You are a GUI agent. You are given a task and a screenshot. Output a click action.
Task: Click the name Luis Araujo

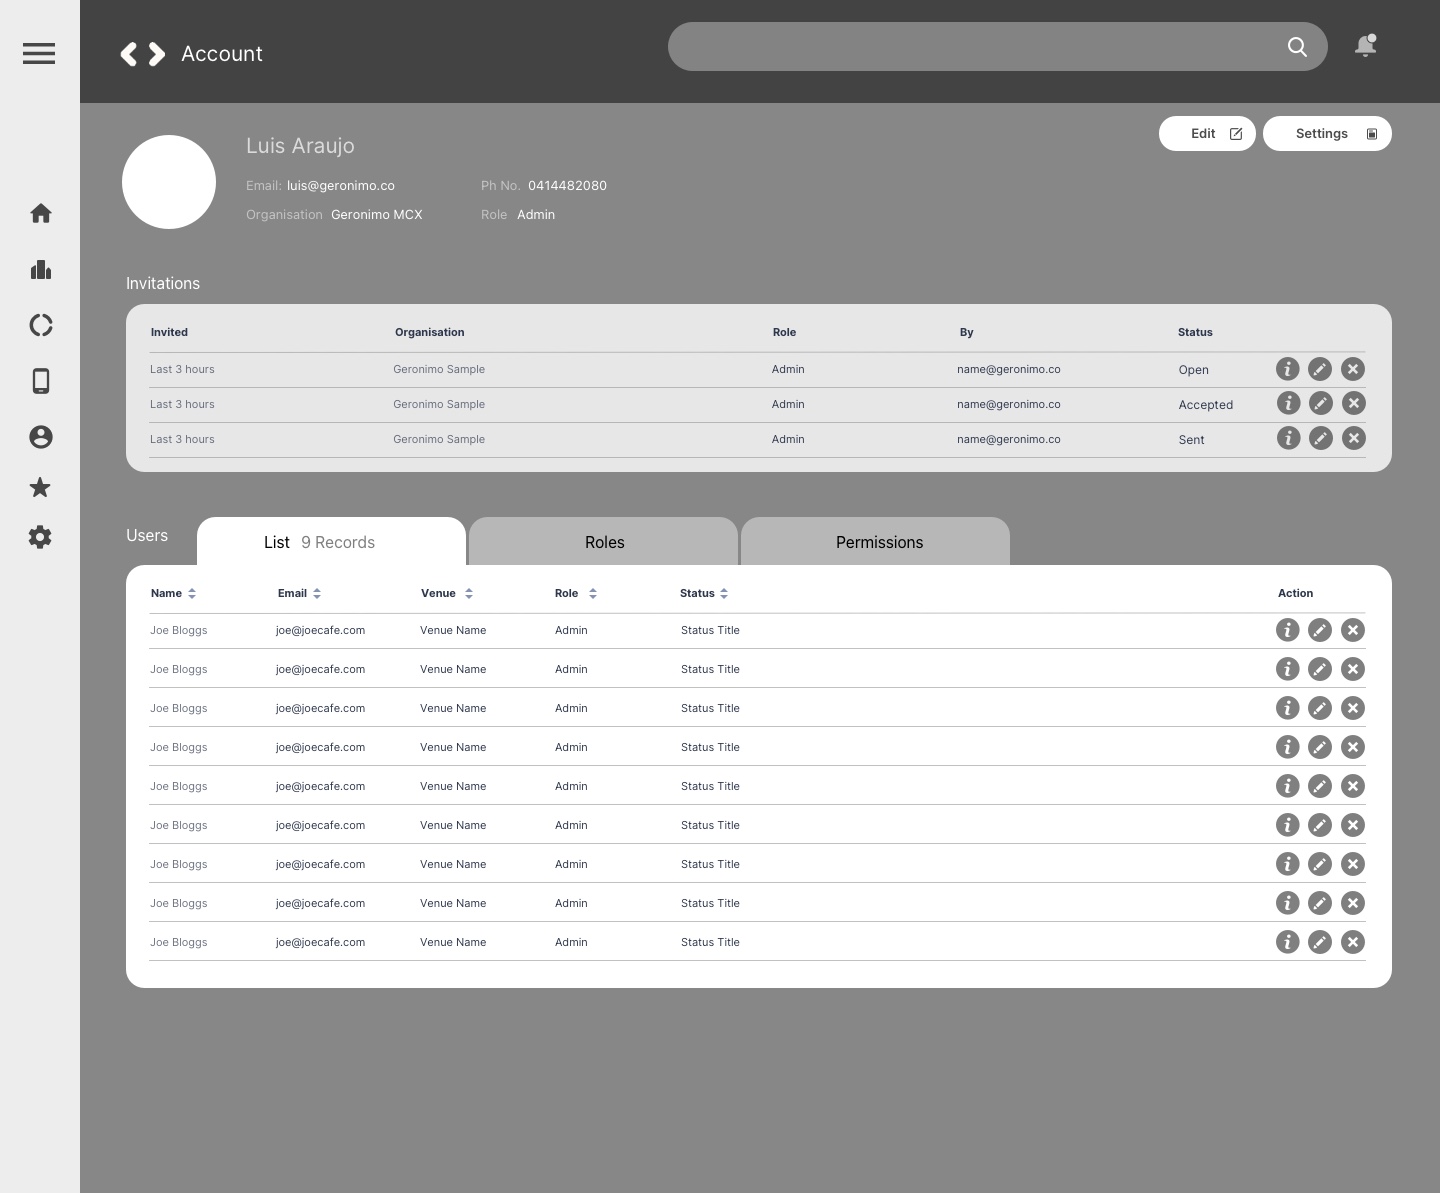coord(300,146)
